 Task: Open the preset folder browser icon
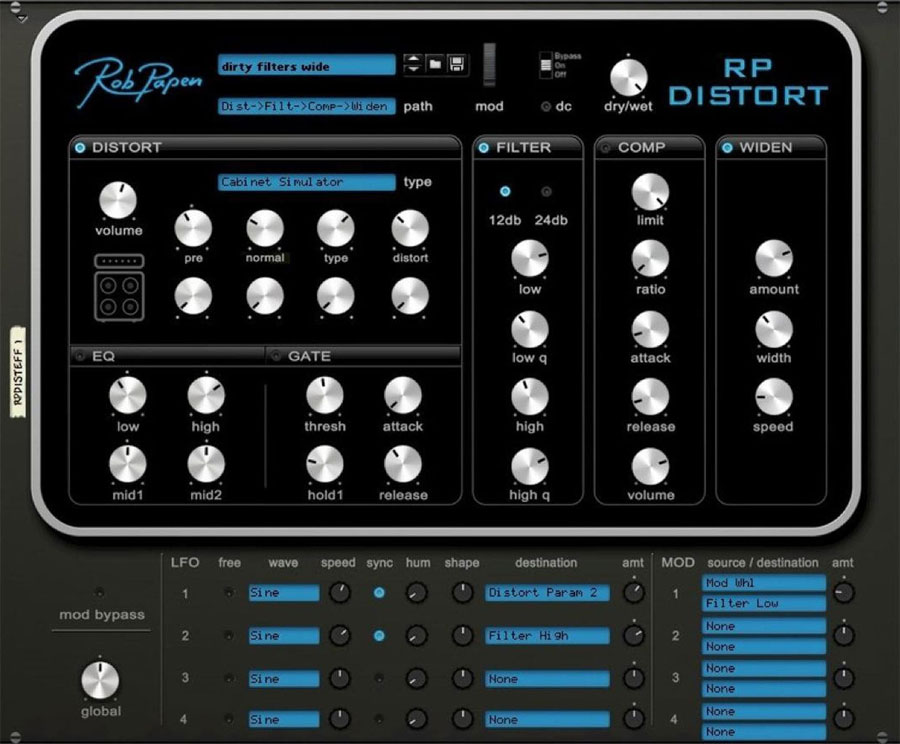435,64
